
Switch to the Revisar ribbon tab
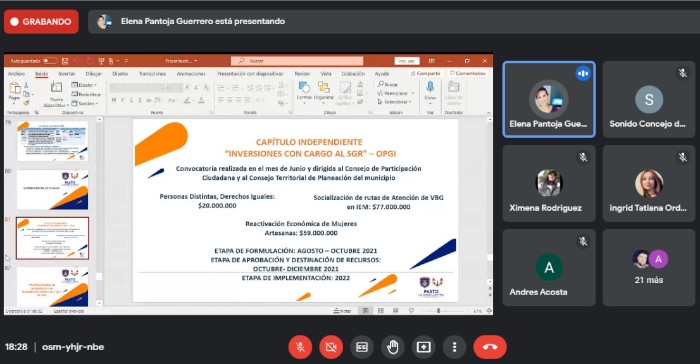302,74
